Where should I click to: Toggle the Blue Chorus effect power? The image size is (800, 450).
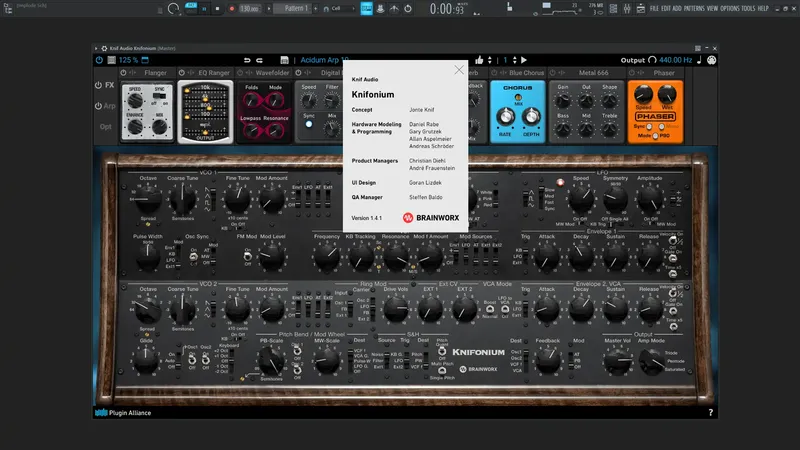[494, 73]
